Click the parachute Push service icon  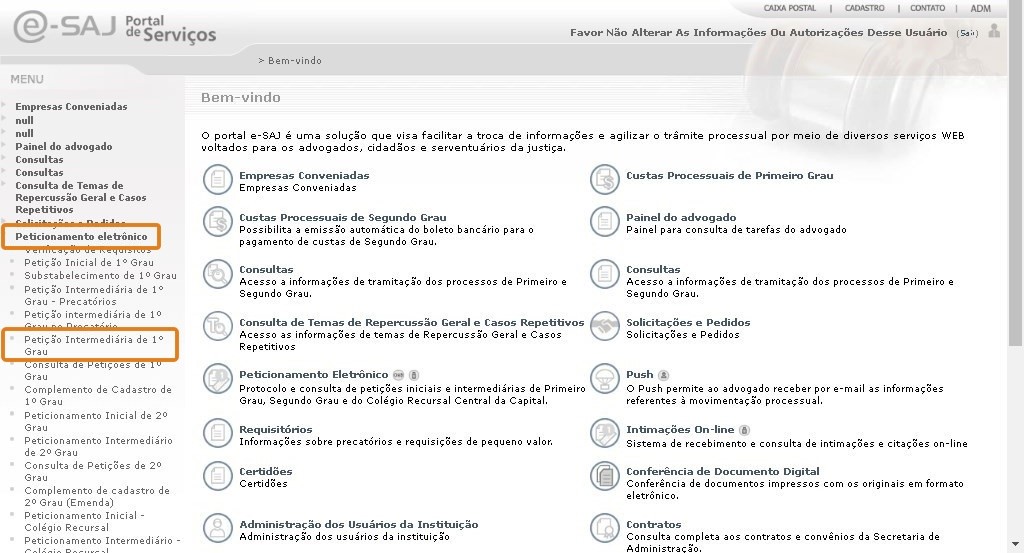pyautogui.click(x=605, y=379)
